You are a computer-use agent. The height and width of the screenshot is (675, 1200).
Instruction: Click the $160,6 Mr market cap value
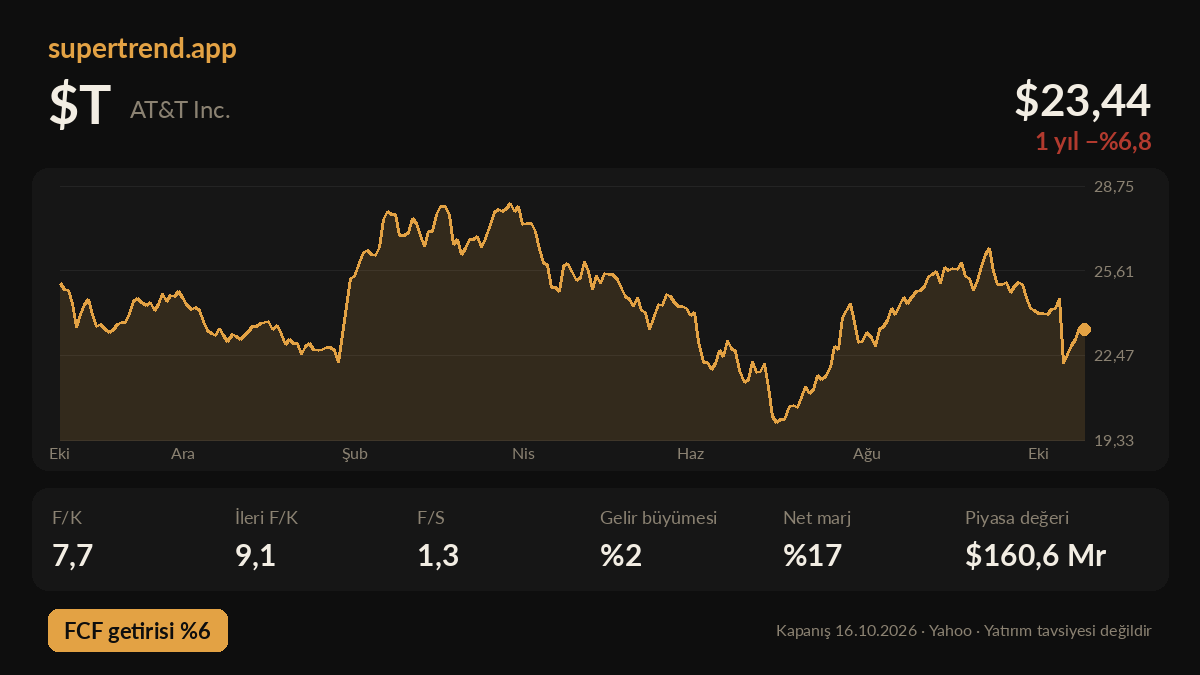tap(1036, 555)
